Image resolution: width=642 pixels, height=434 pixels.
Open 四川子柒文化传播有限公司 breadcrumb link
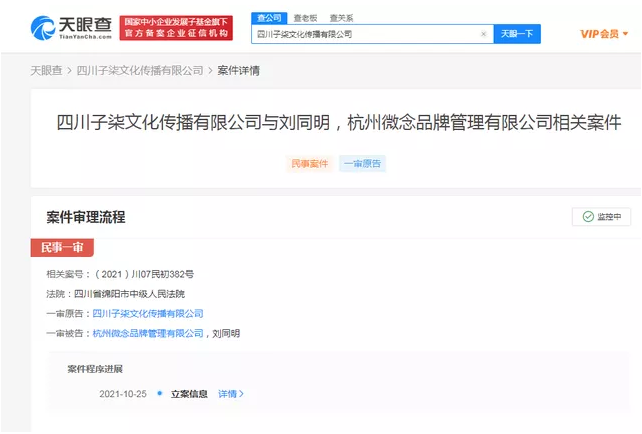coord(140,70)
